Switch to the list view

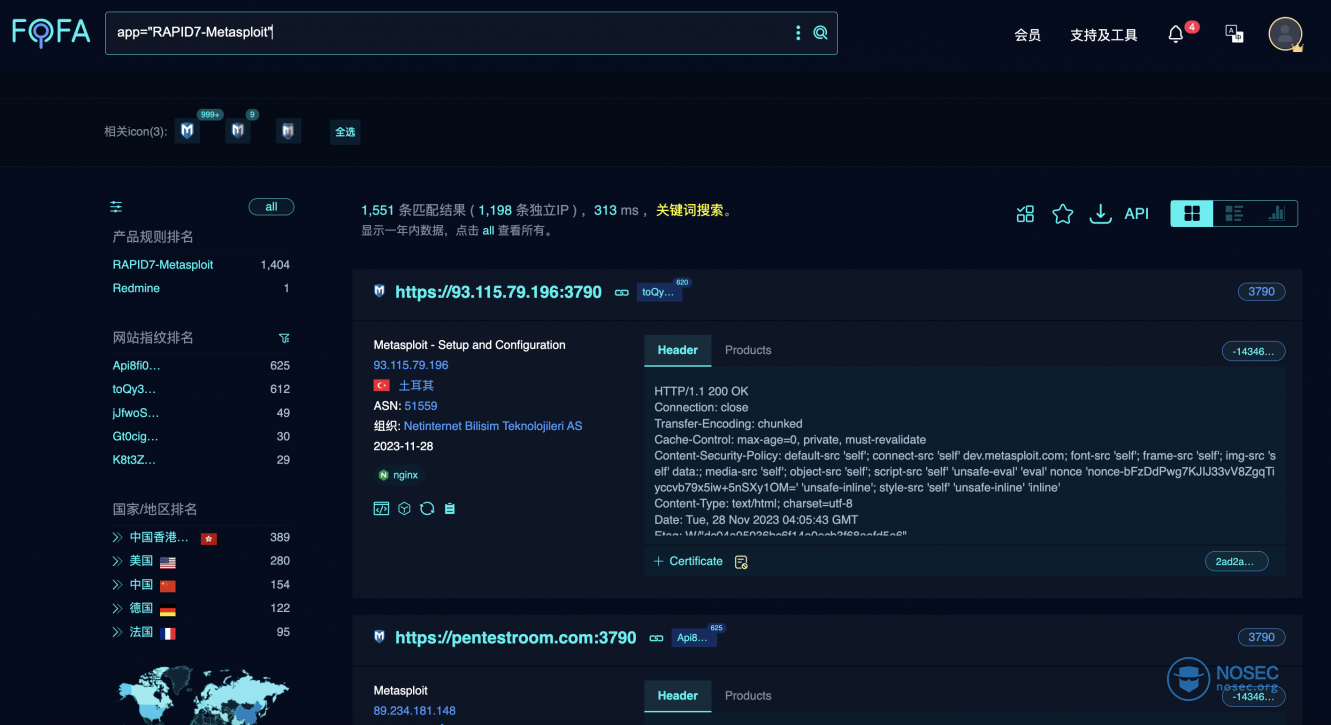pyautogui.click(x=1234, y=213)
